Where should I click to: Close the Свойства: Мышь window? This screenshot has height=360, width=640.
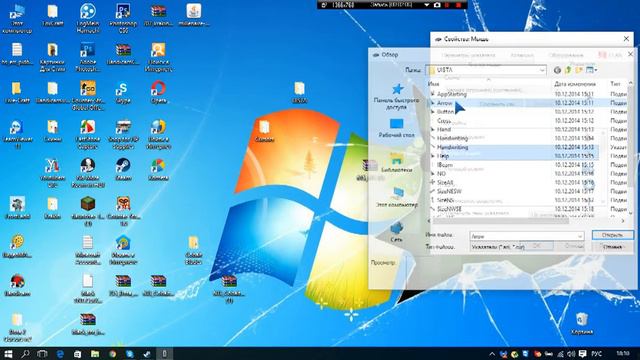tap(626, 39)
